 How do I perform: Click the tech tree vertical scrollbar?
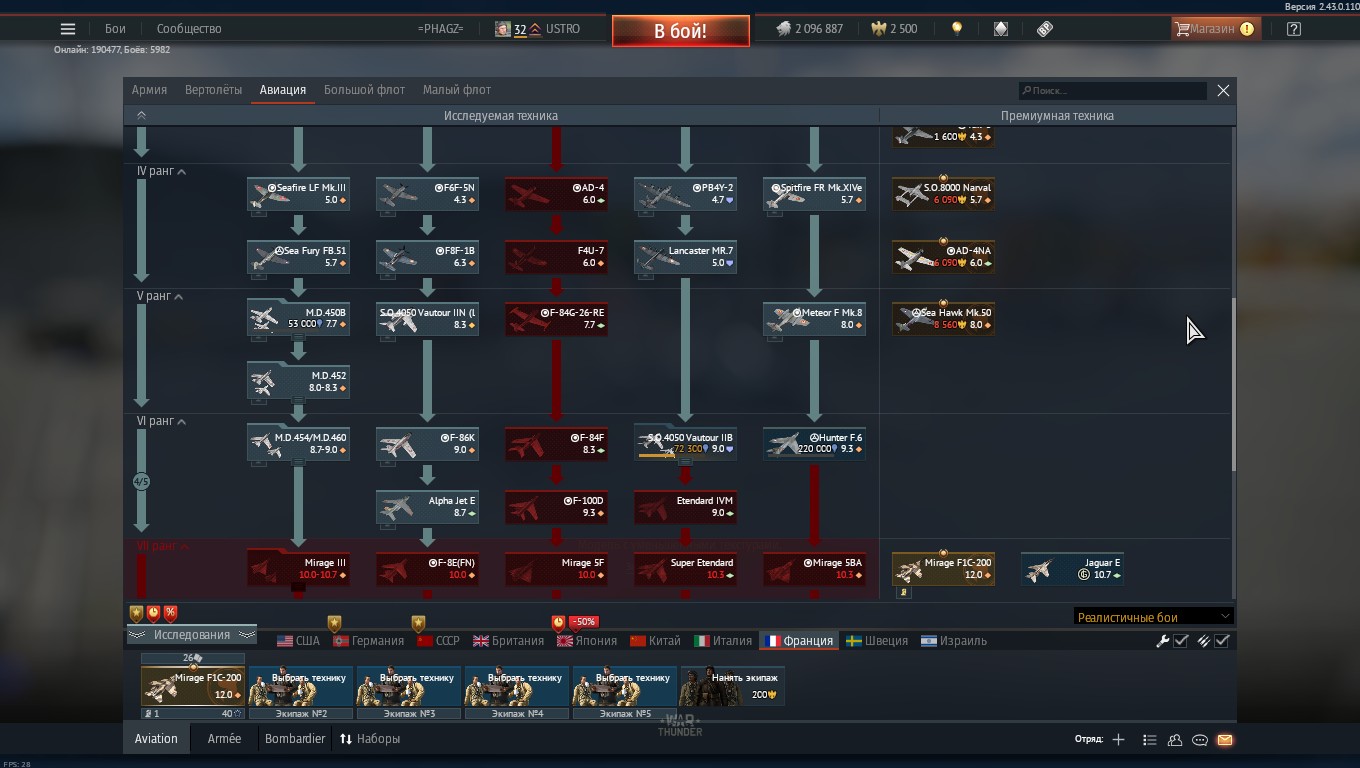pyautogui.click(x=1233, y=384)
